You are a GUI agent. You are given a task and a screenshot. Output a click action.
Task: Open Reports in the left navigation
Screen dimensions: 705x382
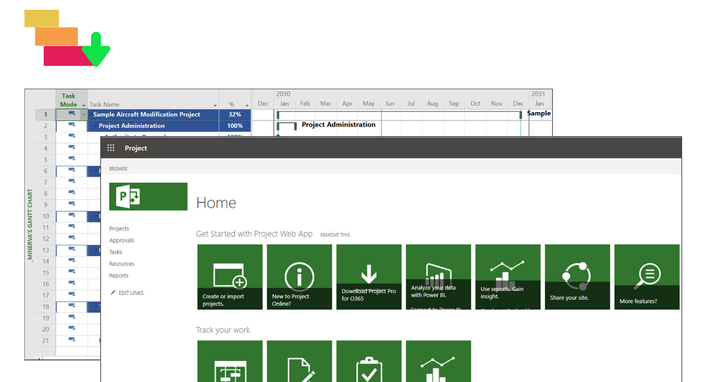119,275
